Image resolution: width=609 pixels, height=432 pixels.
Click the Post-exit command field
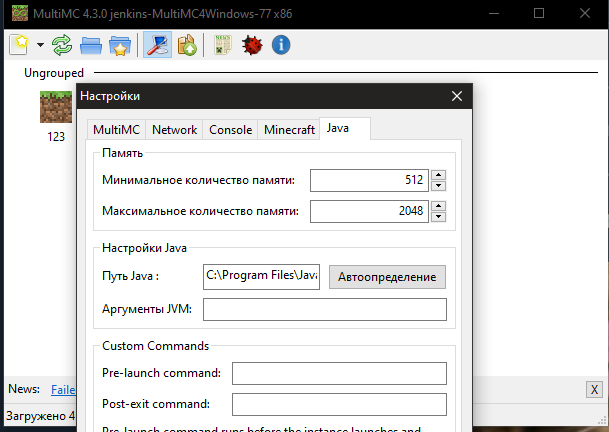pyautogui.click(x=339, y=404)
